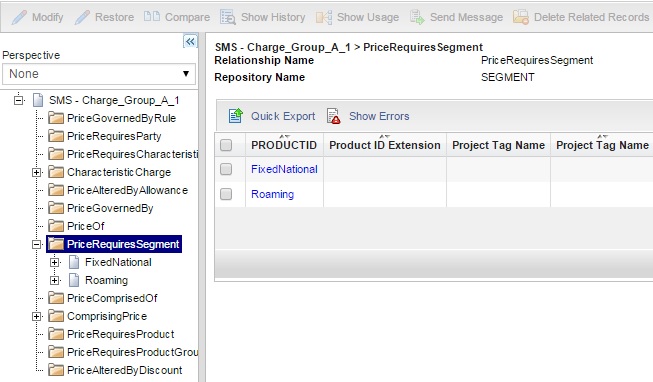Open Show History from toolbar

[228, 17]
